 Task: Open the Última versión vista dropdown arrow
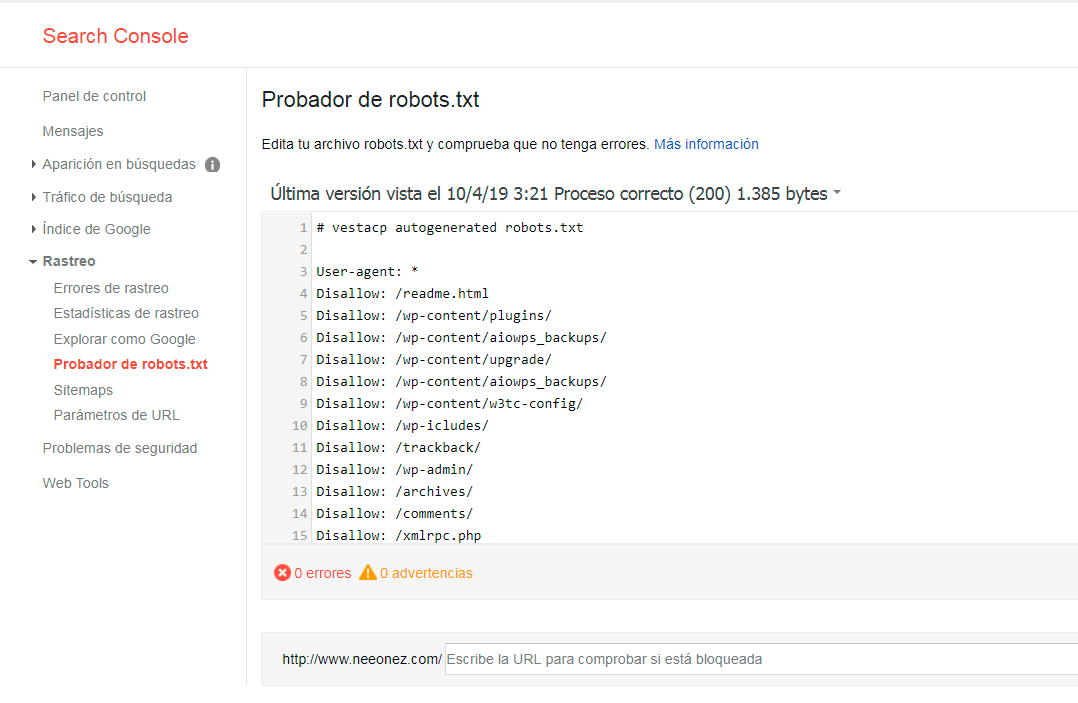837,193
